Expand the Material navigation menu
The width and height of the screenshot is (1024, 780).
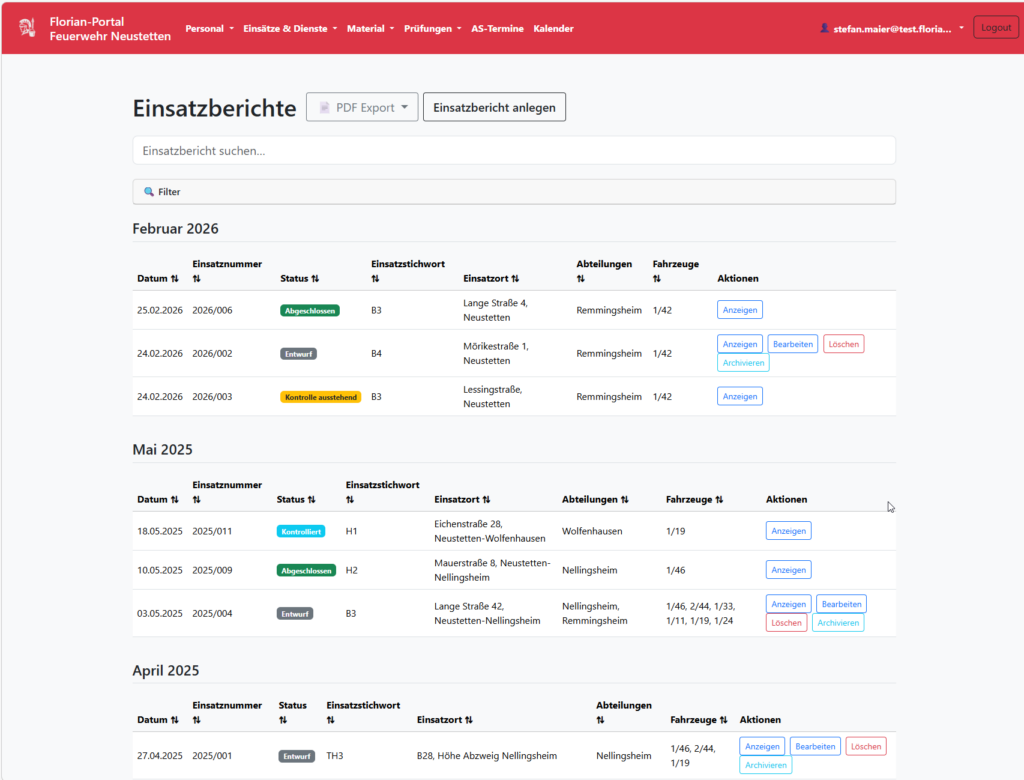click(x=370, y=29)
